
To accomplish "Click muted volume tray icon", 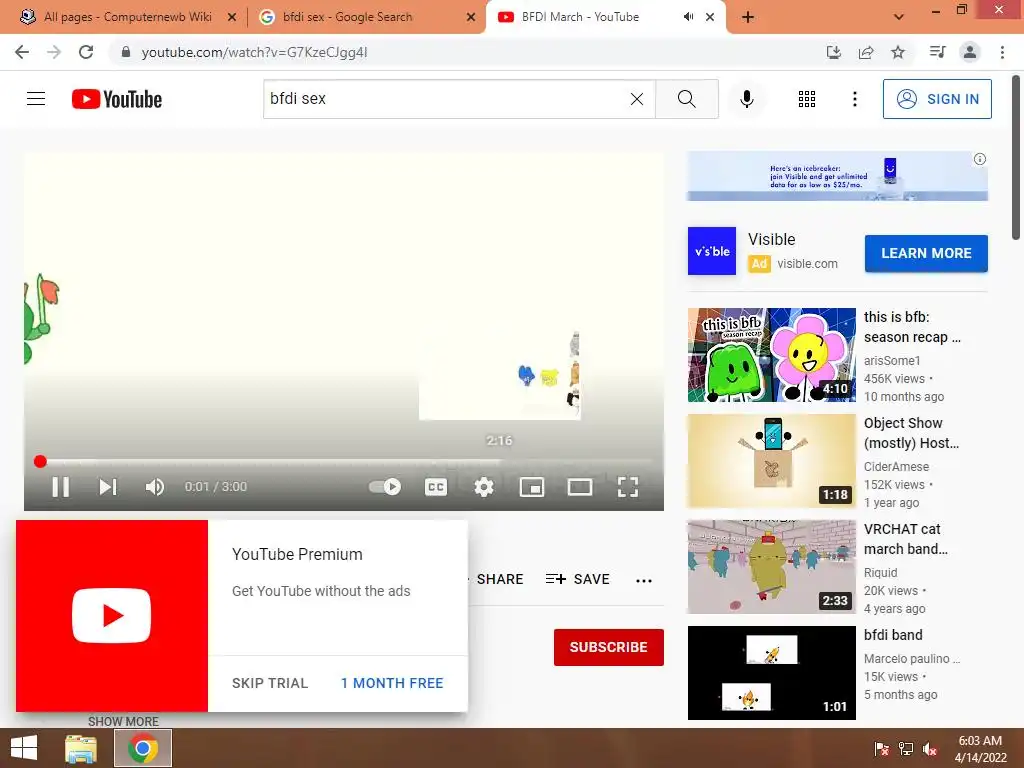I will point(930,749).
